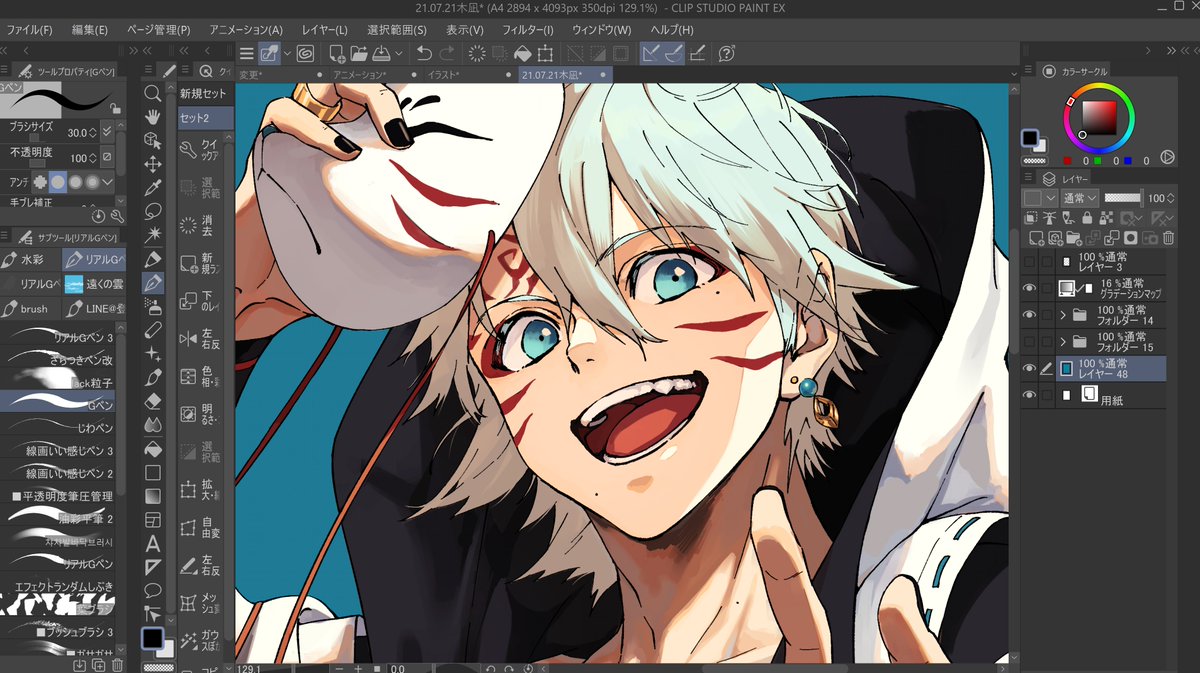Viewport: 1200px width, 673px height.
Task: Select the Zoom magnifier tool
Action: click(153, 93)
